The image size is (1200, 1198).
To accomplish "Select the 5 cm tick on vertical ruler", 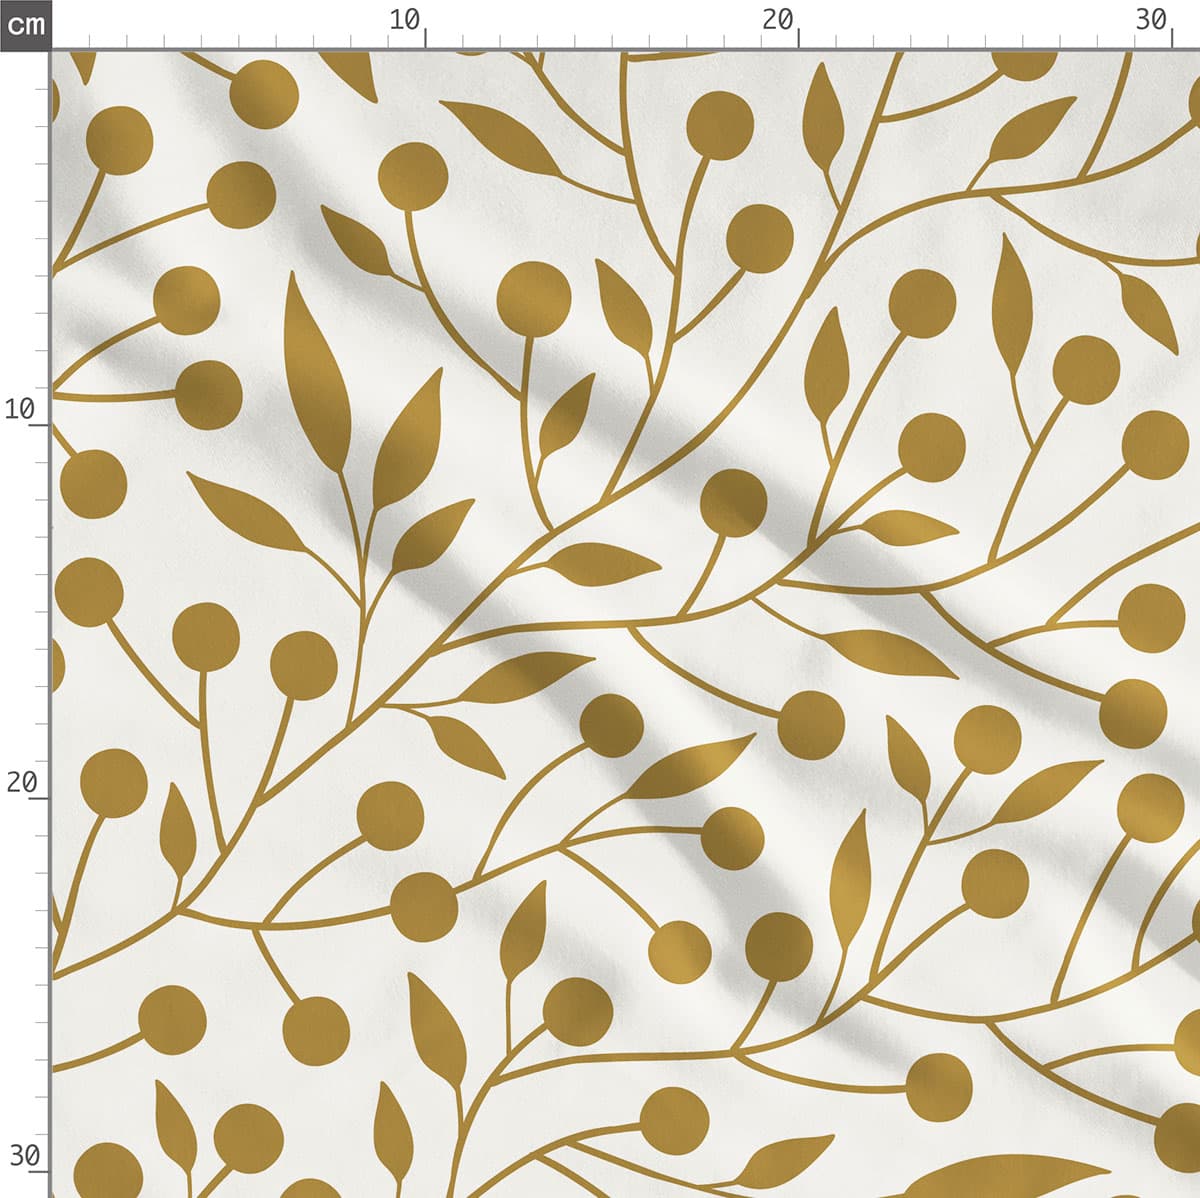I will (x=40, y=239).
